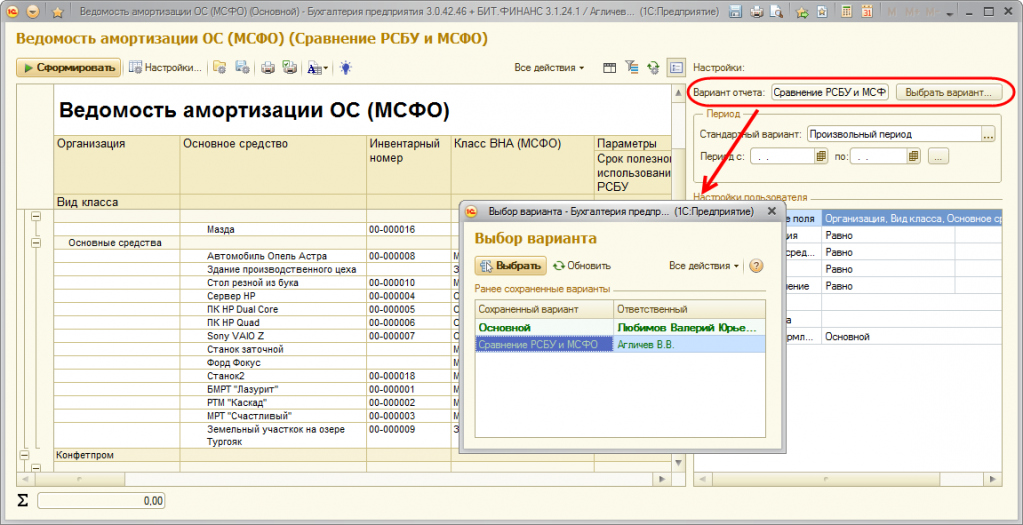Click the Выбрать вариант button
The image size is (1023, 525).
(946, 92)
